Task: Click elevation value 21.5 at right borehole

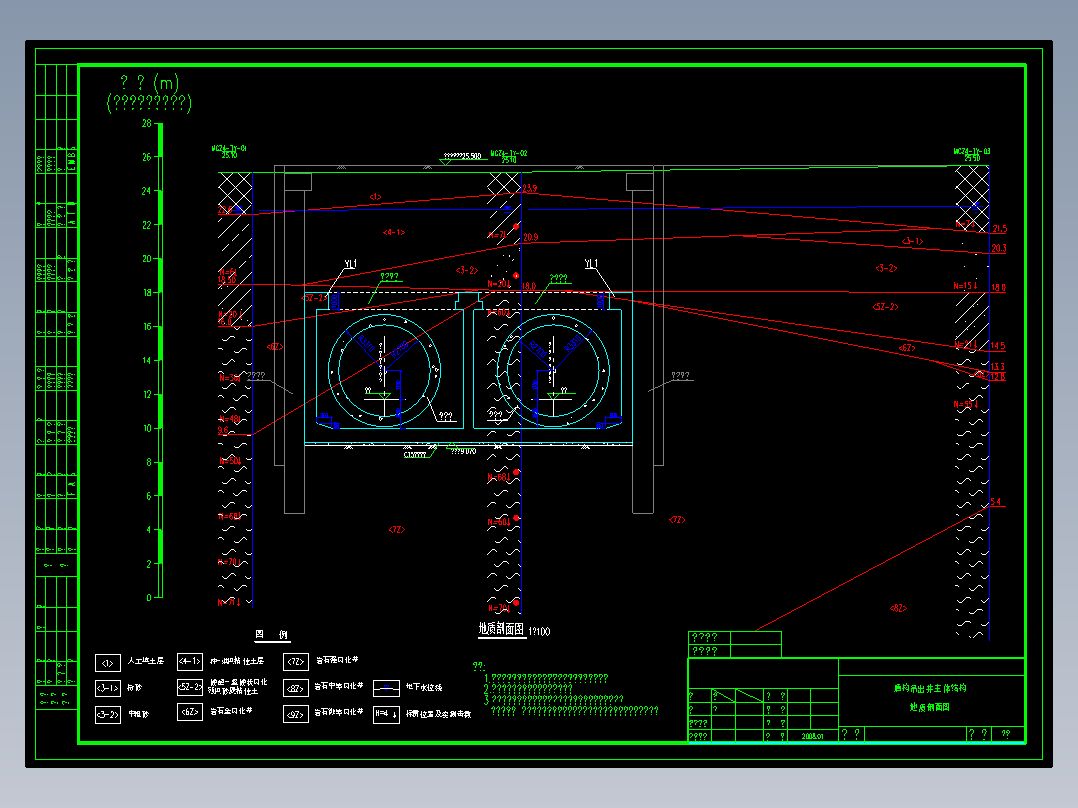Action: 999,229
